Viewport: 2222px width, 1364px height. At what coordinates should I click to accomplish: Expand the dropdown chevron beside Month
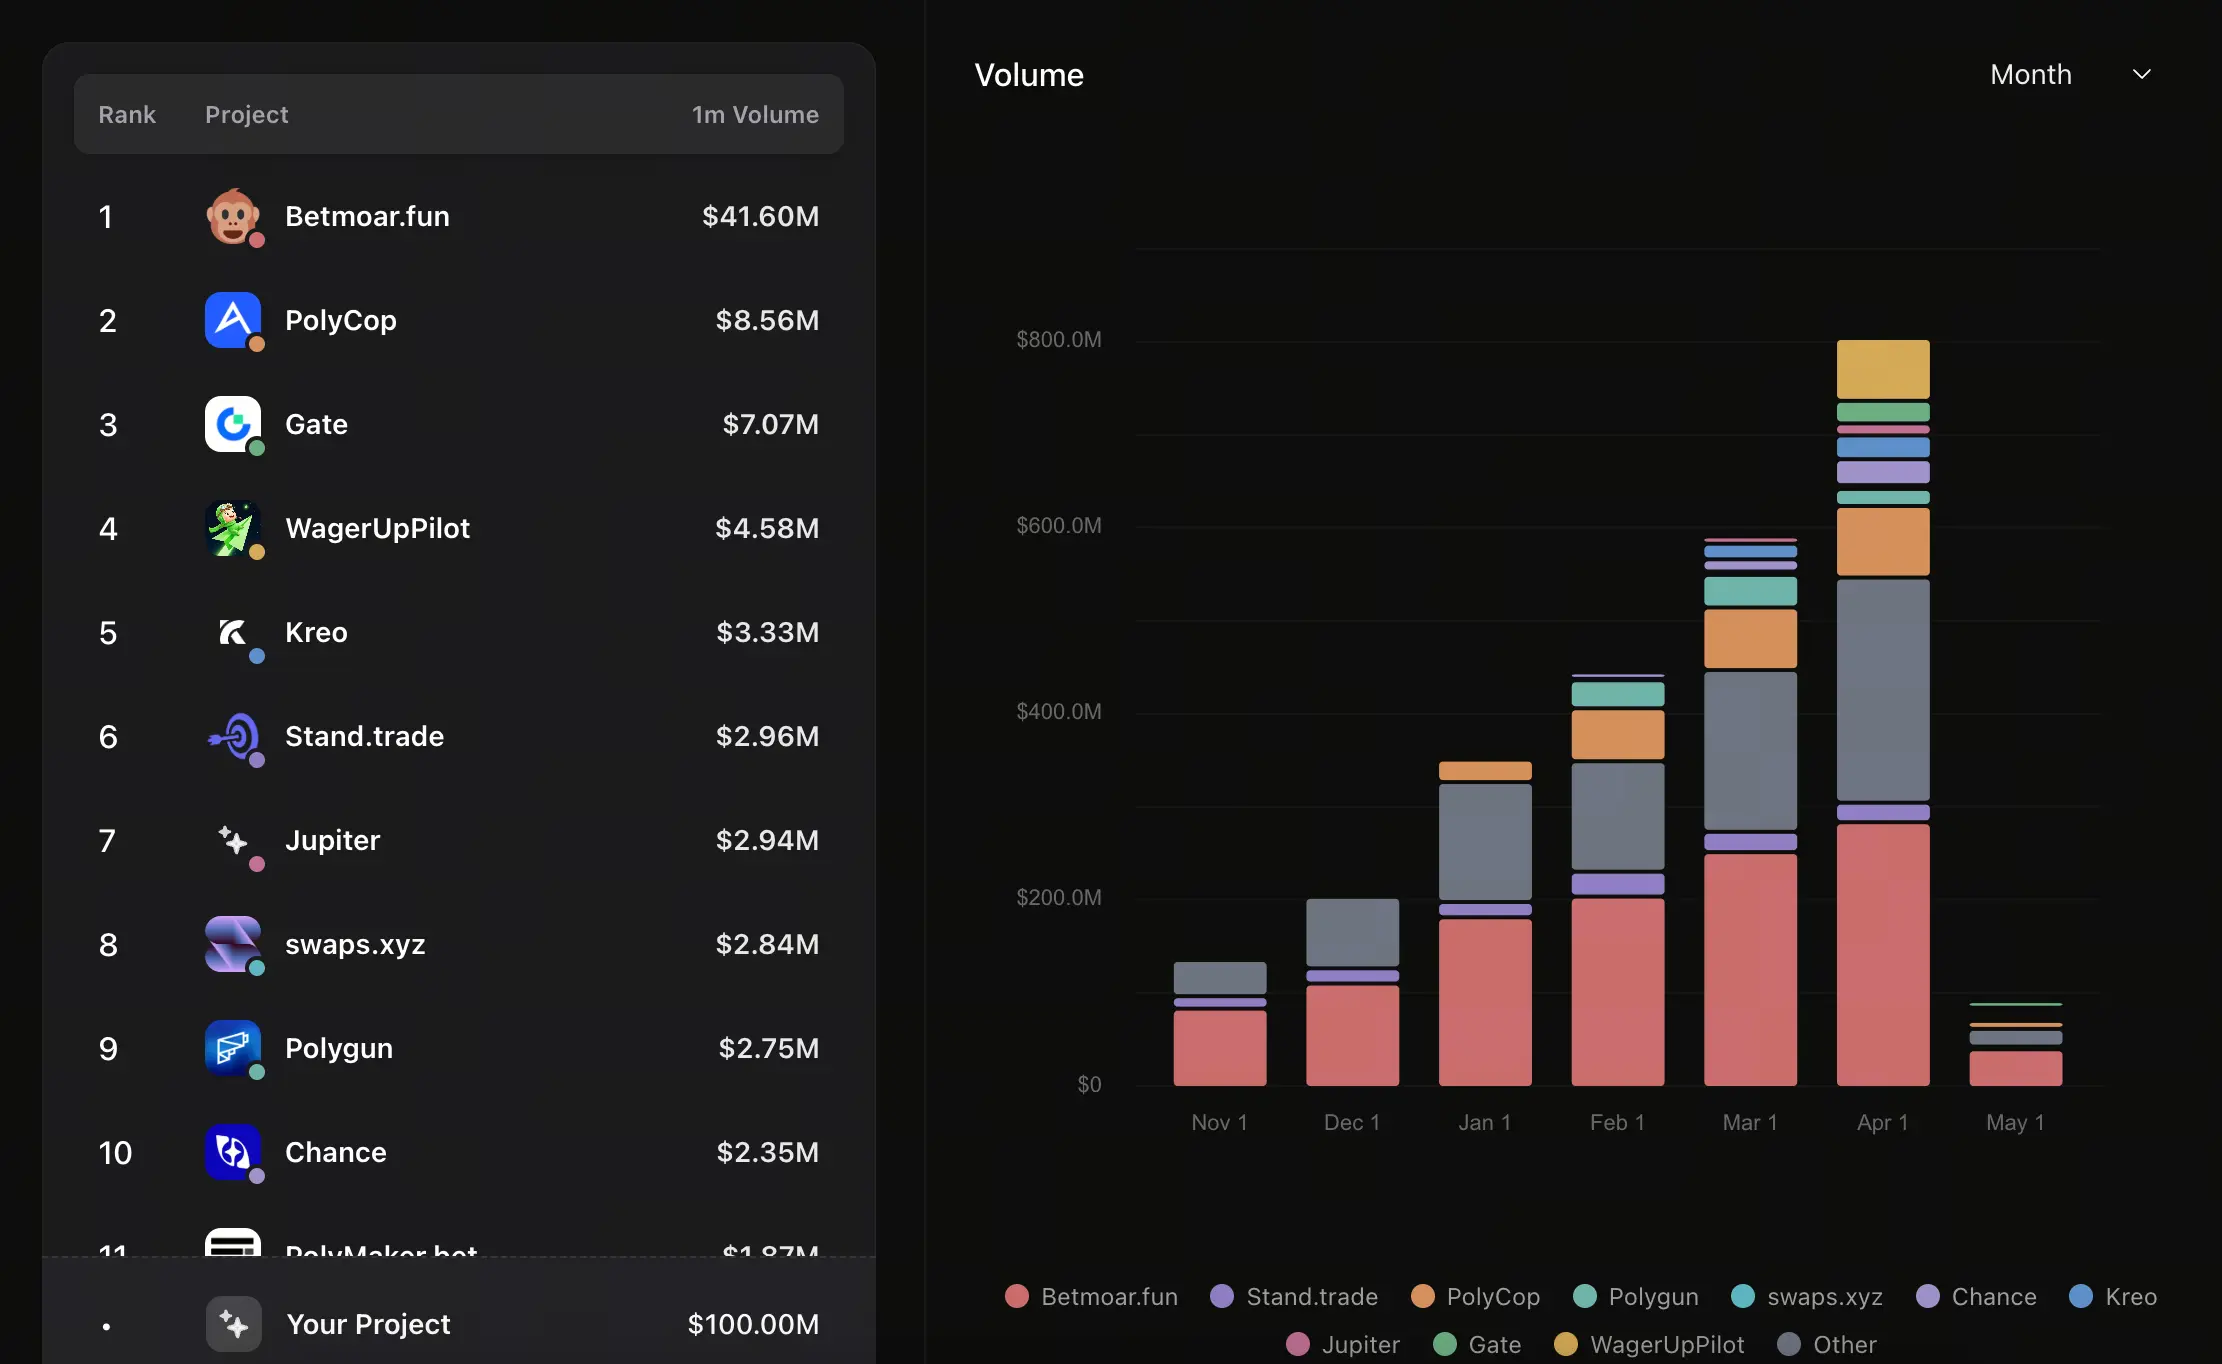click(2141, 74)
